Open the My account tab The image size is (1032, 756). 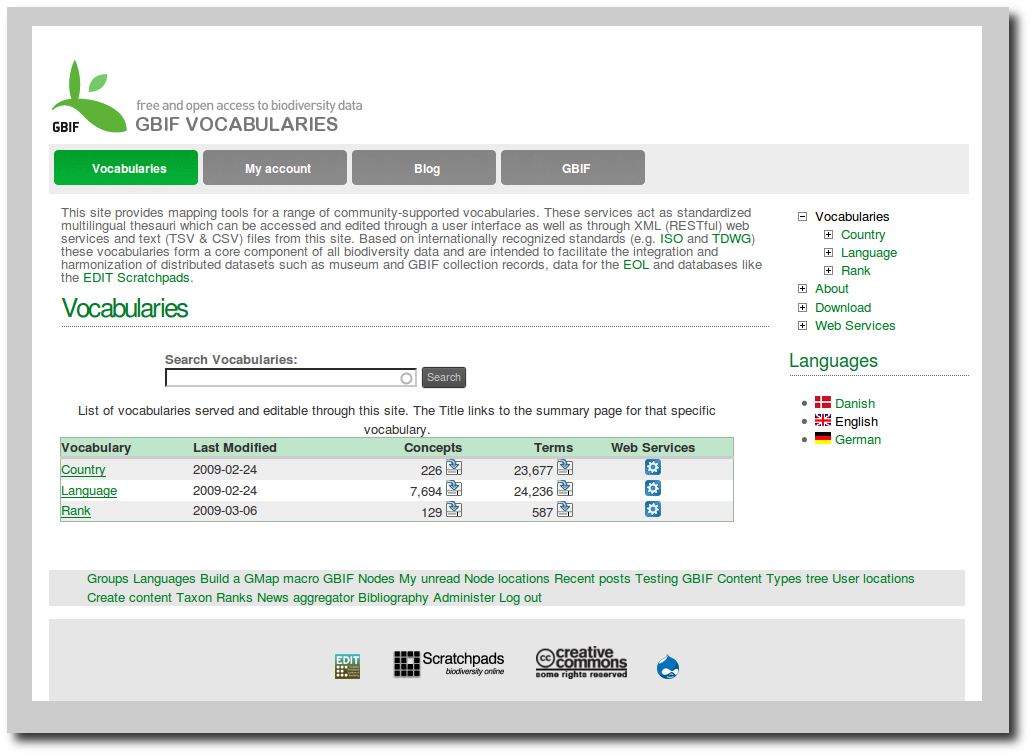pyautogui.click(x=274, y=168)
